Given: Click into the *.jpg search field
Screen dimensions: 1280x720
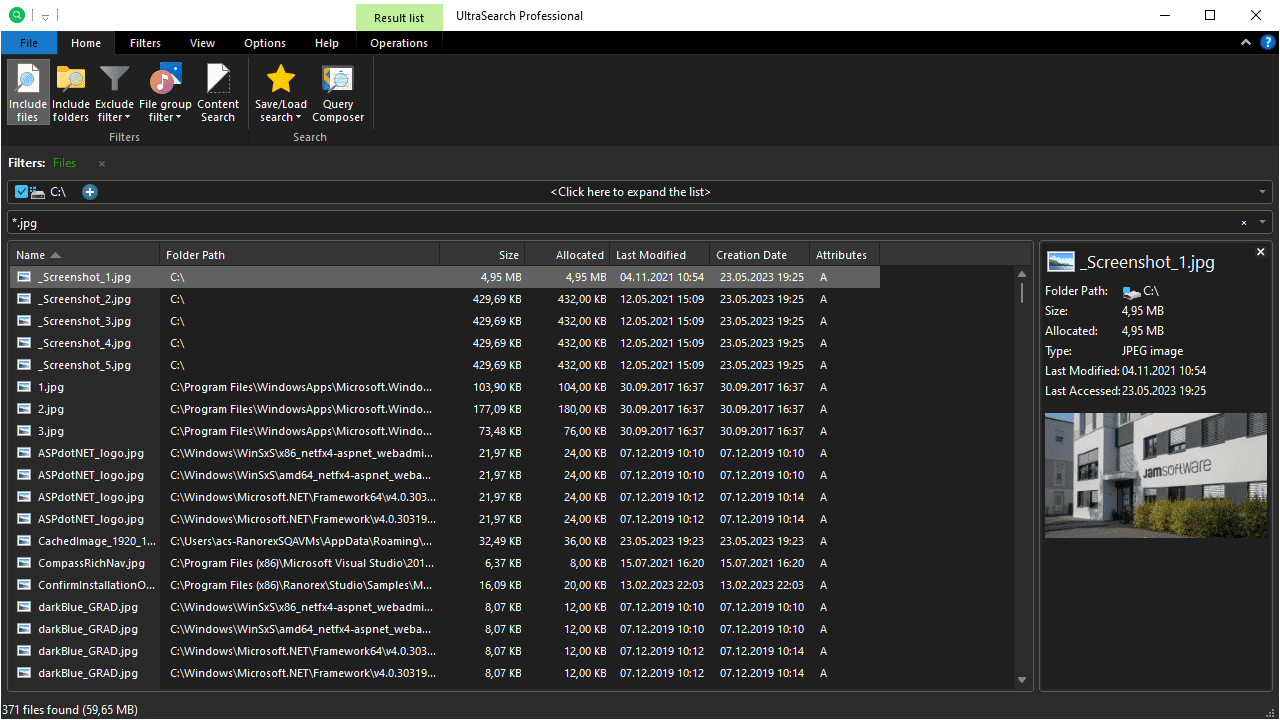Looking at the screenshot, I should (x=620, y=223).
